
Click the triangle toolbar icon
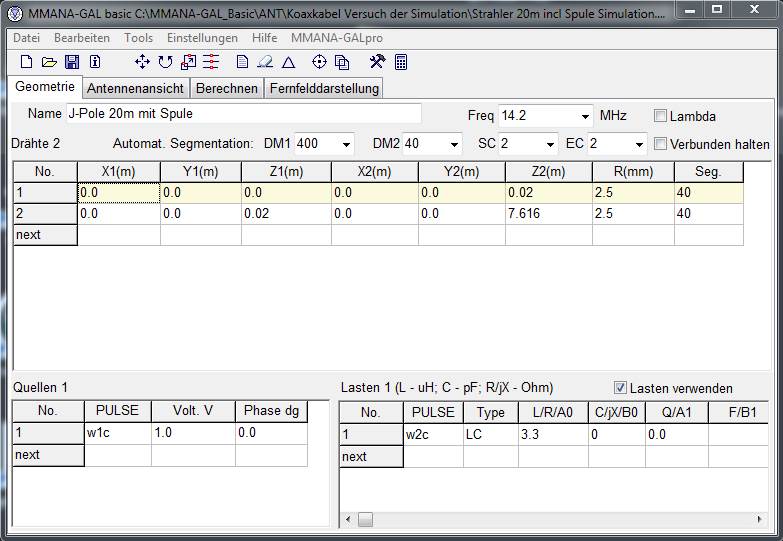pos(288,62)
